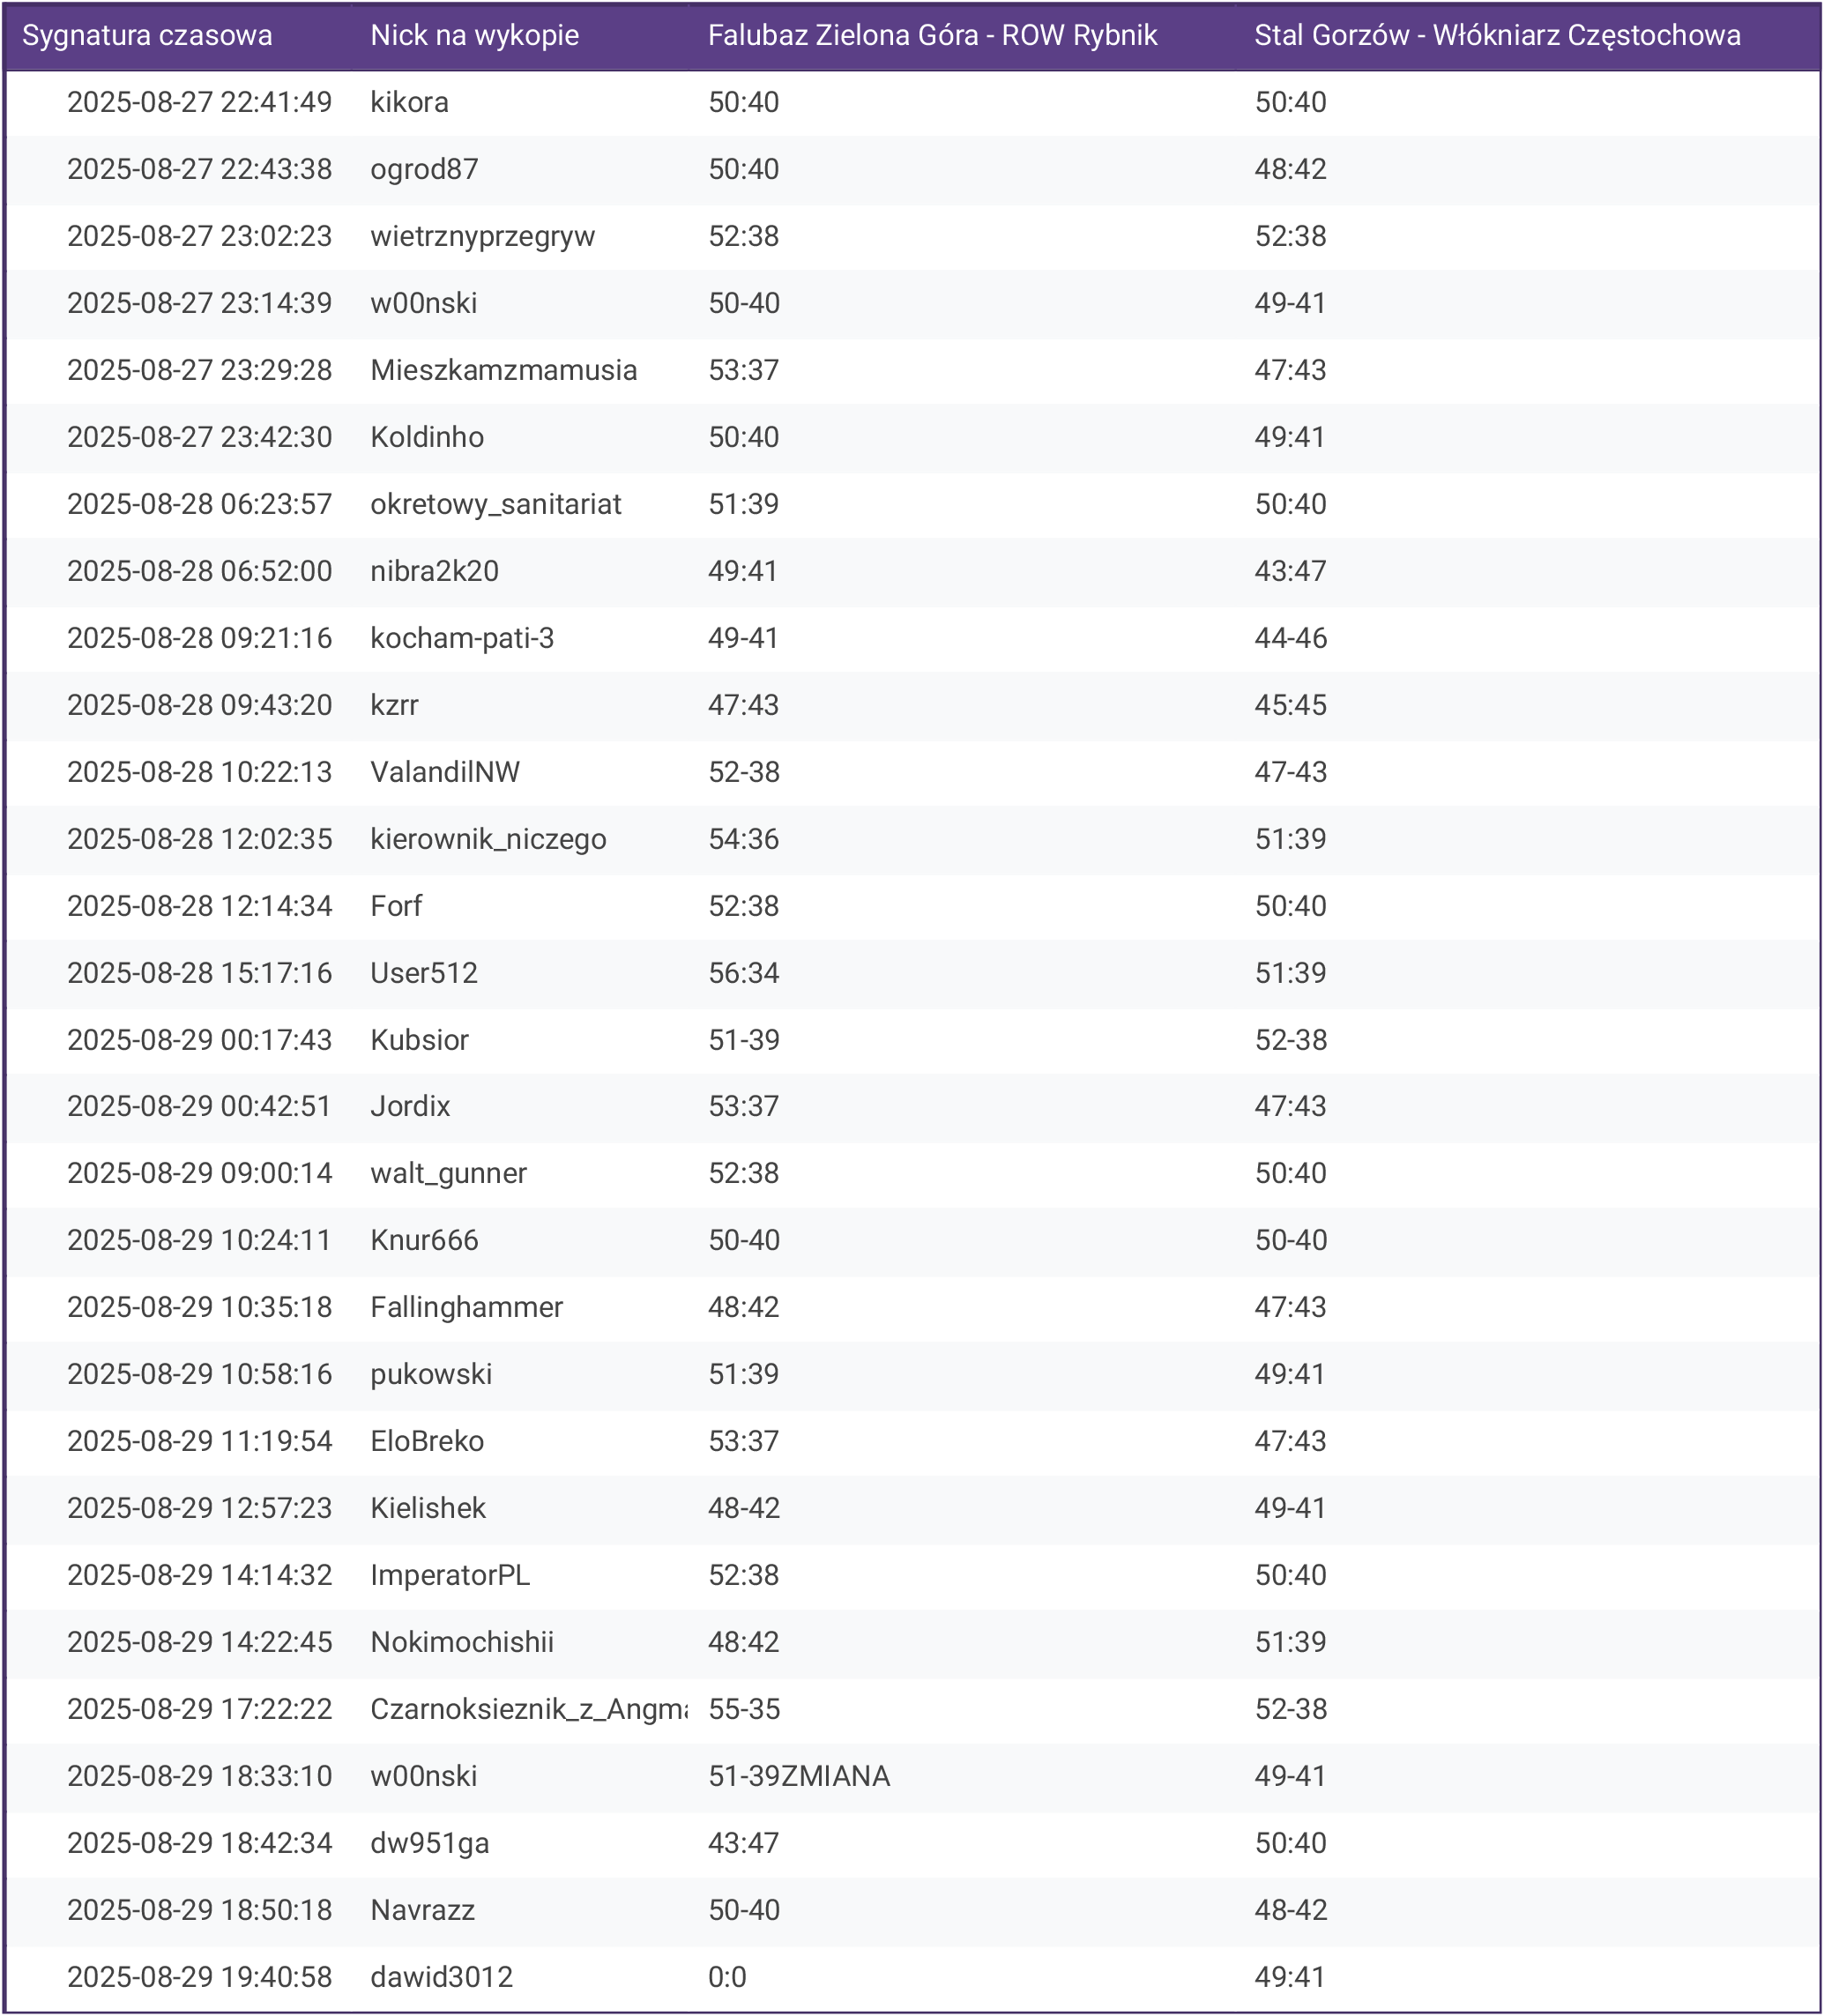
Task: Click the 'Sygnatura czasowa' column header
Action: click(x=147, y=36)
